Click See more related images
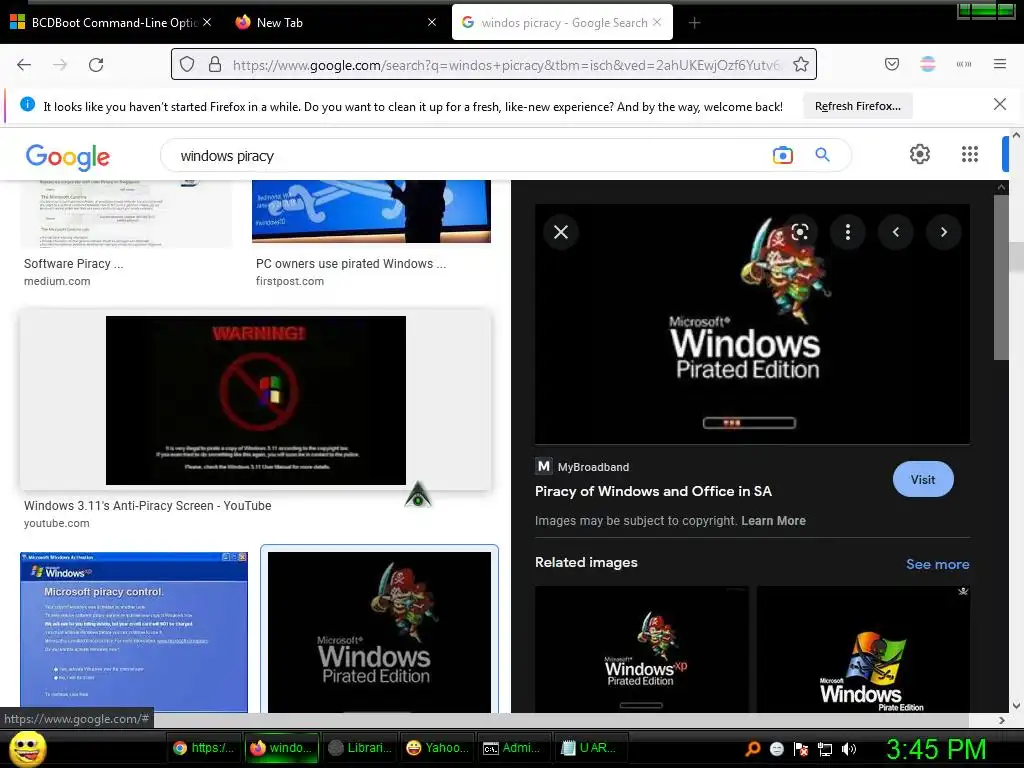 [937, 564]
